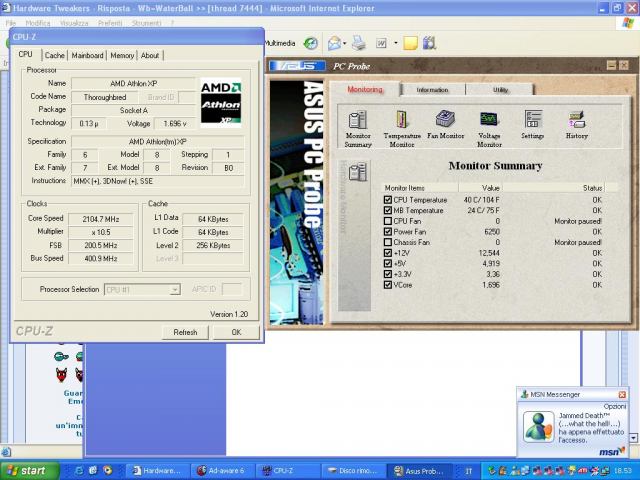Switch to the Mainboard tab in CPU-Z
640x480 pixels.
[87, 55]
